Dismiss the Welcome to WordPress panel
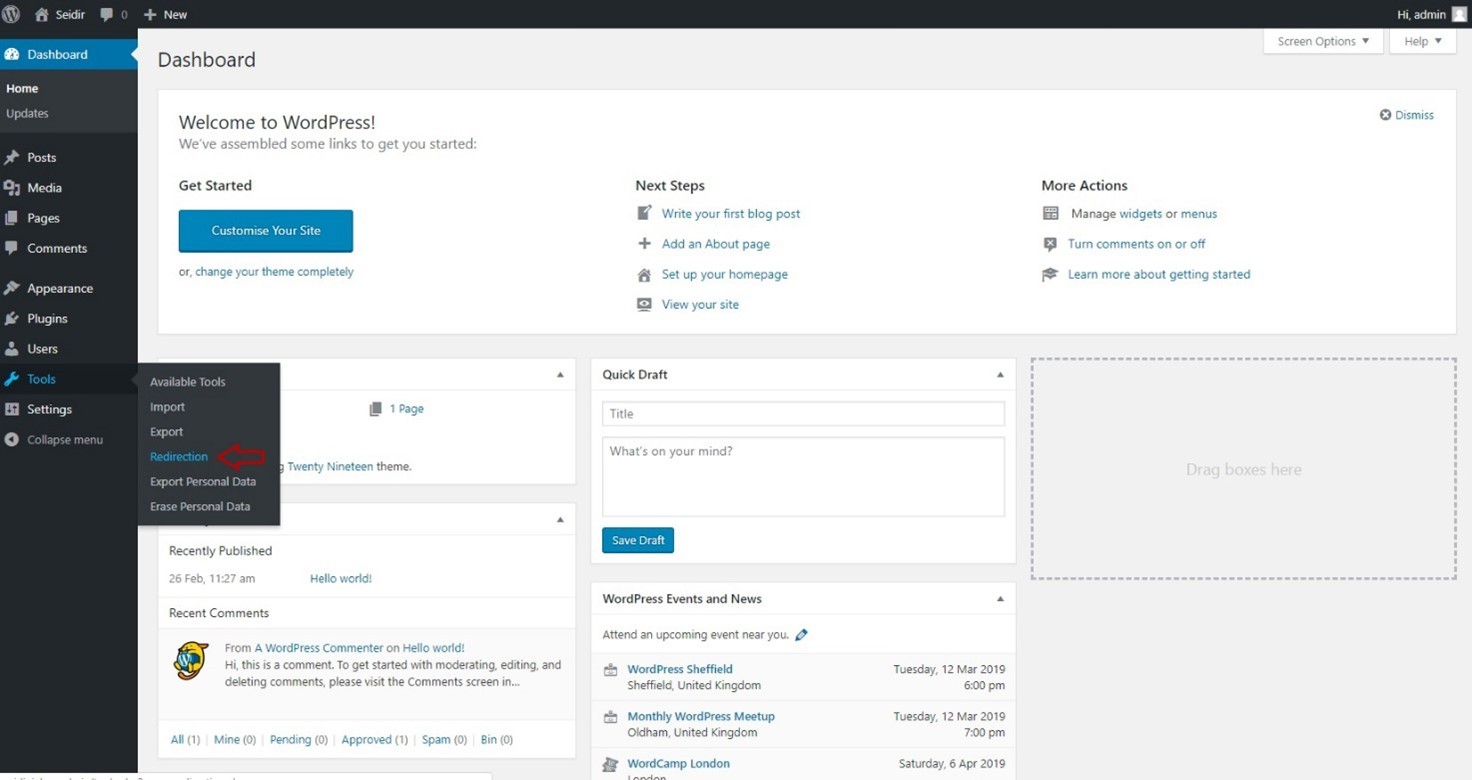The image size is (1472, 780). click(1406, 115)
